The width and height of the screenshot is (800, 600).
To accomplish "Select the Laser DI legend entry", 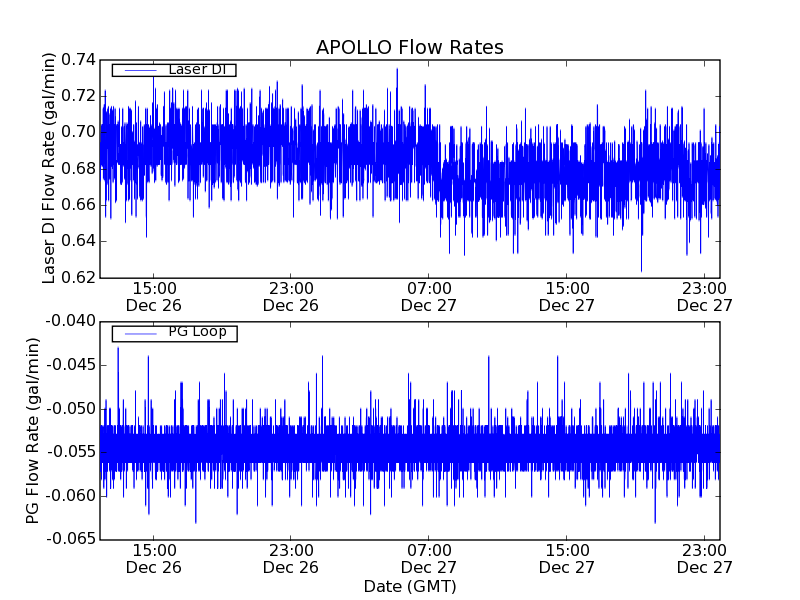I will click(197, 70).
